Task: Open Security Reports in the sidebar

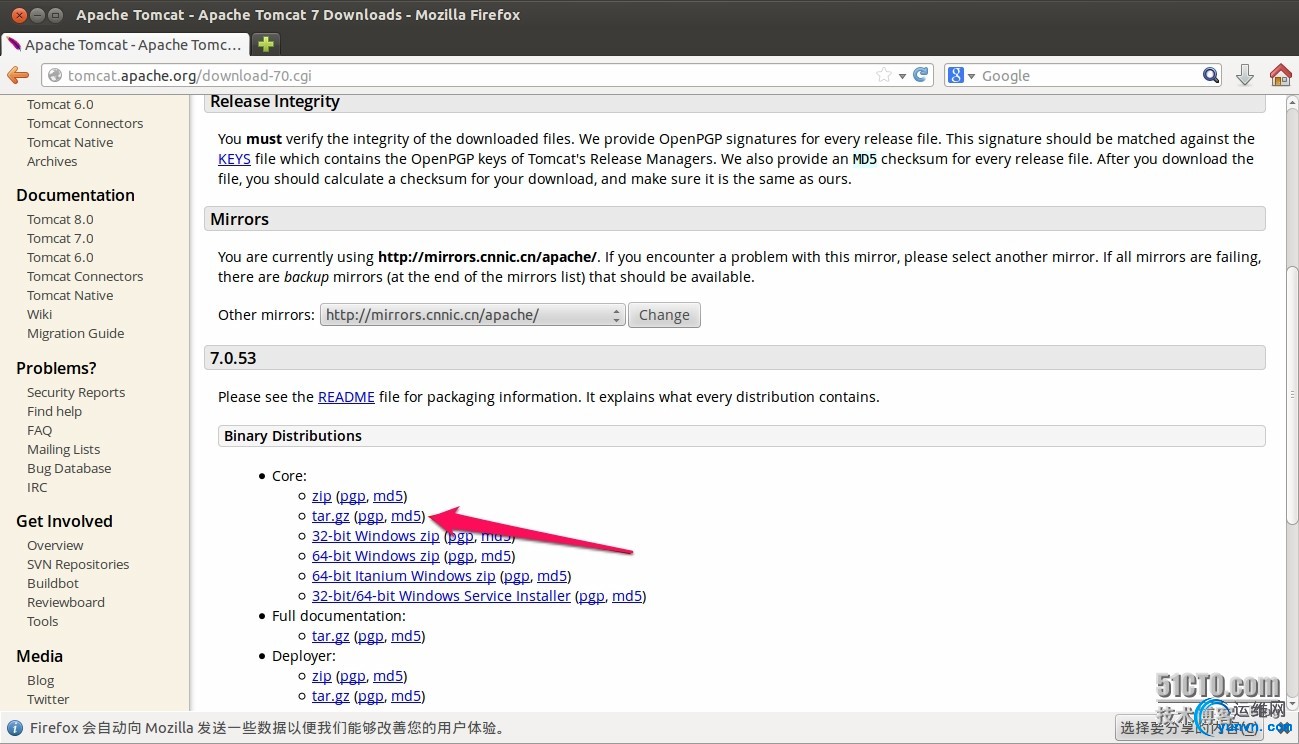Action: coord(76,393)
